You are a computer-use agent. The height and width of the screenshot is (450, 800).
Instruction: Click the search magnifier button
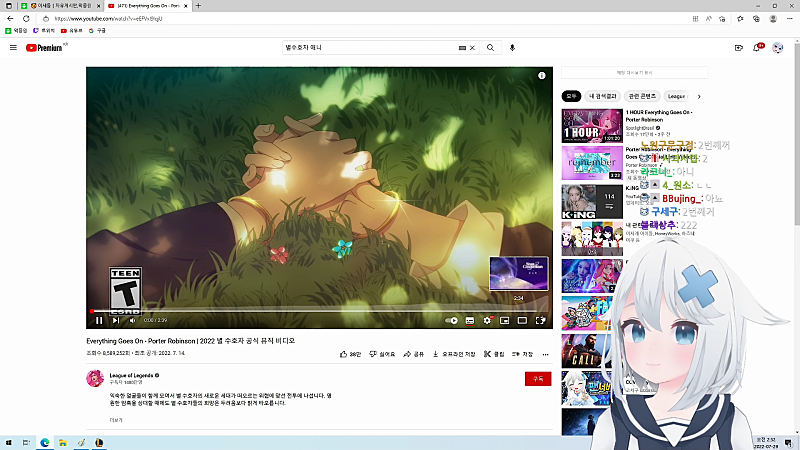(x=490, y=47)
